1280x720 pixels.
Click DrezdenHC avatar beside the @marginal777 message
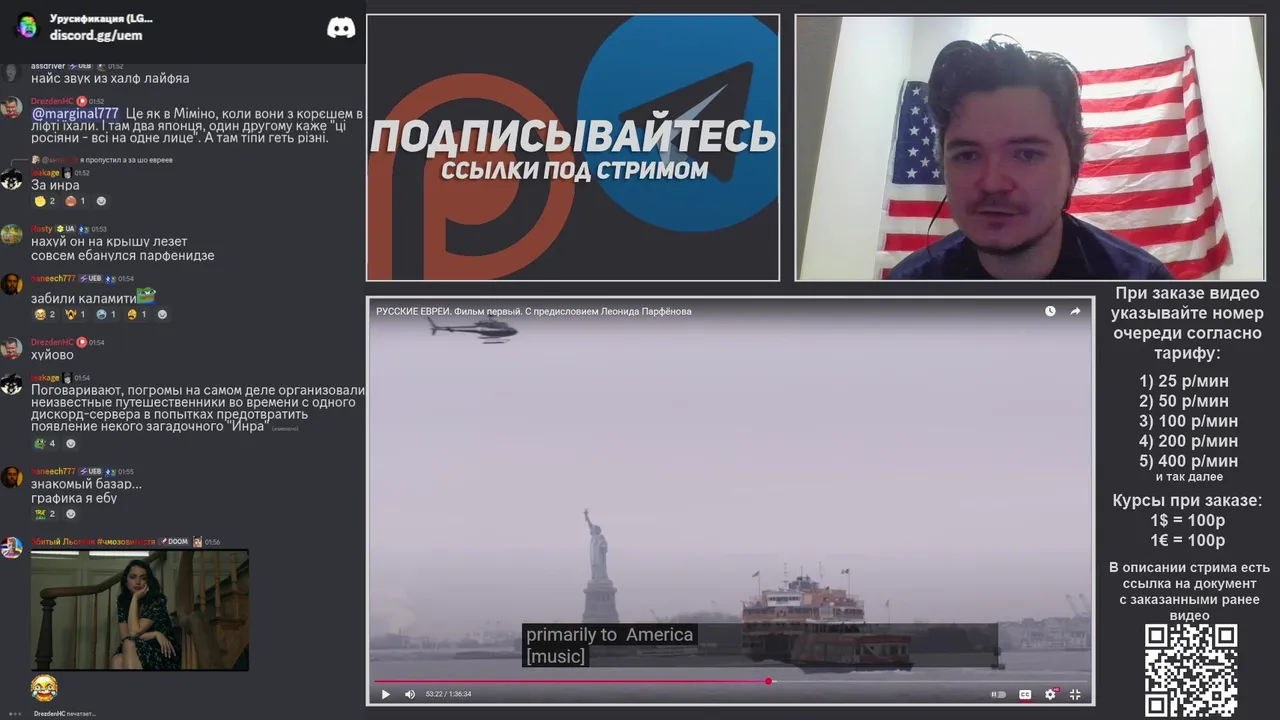[11, 107]
